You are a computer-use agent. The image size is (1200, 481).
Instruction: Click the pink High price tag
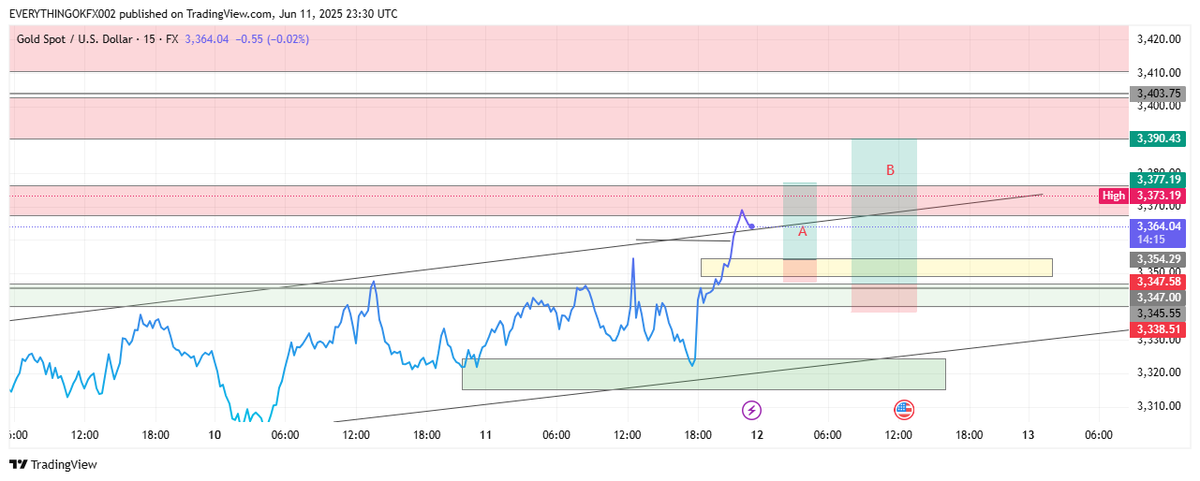(x=1113, y=195)
